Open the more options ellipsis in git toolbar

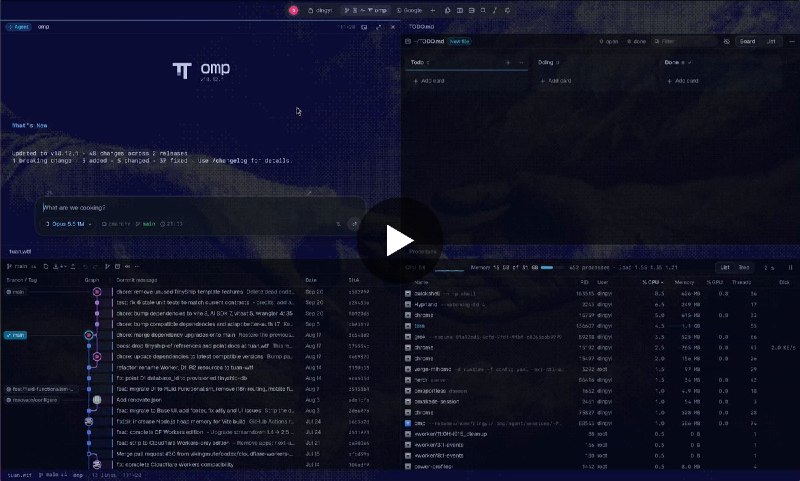[137, 266]
